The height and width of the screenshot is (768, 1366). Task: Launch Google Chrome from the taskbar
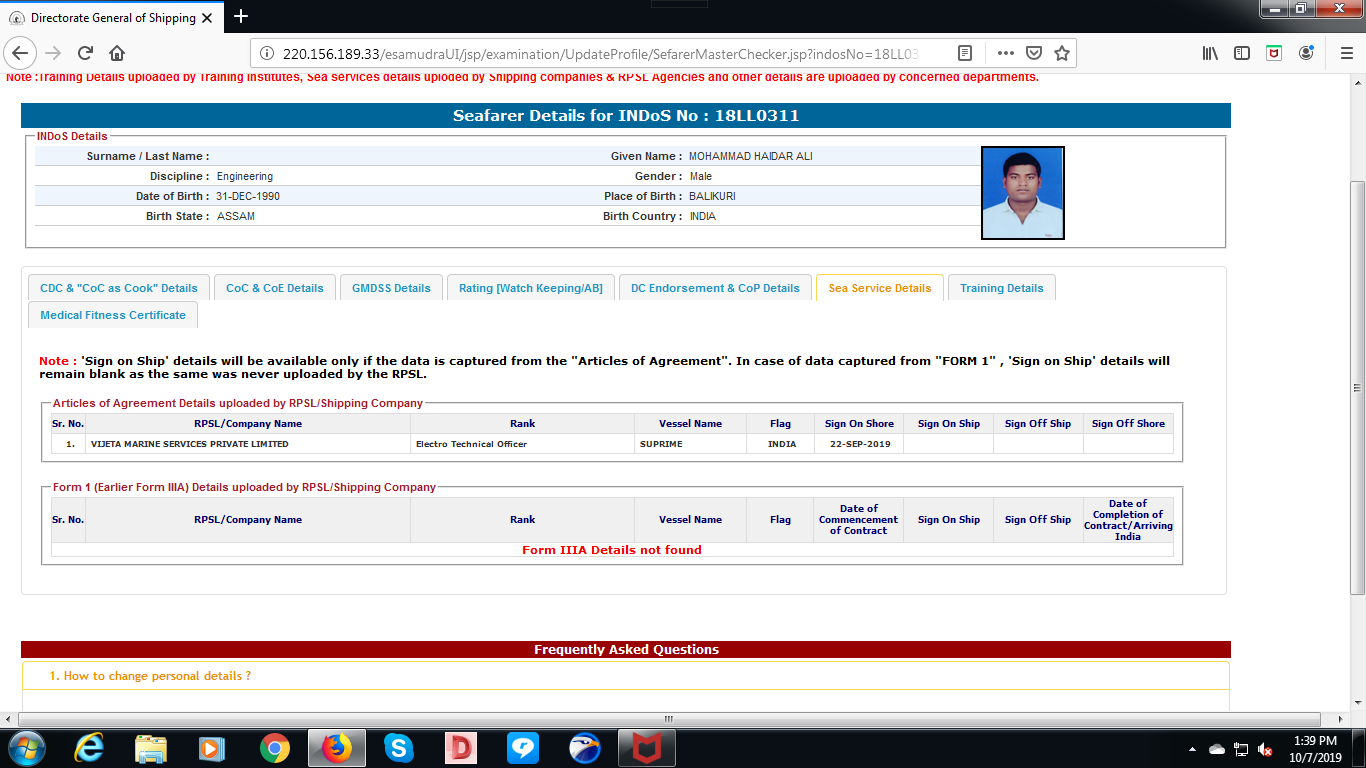pyautogui.click(x=274, y=747)
